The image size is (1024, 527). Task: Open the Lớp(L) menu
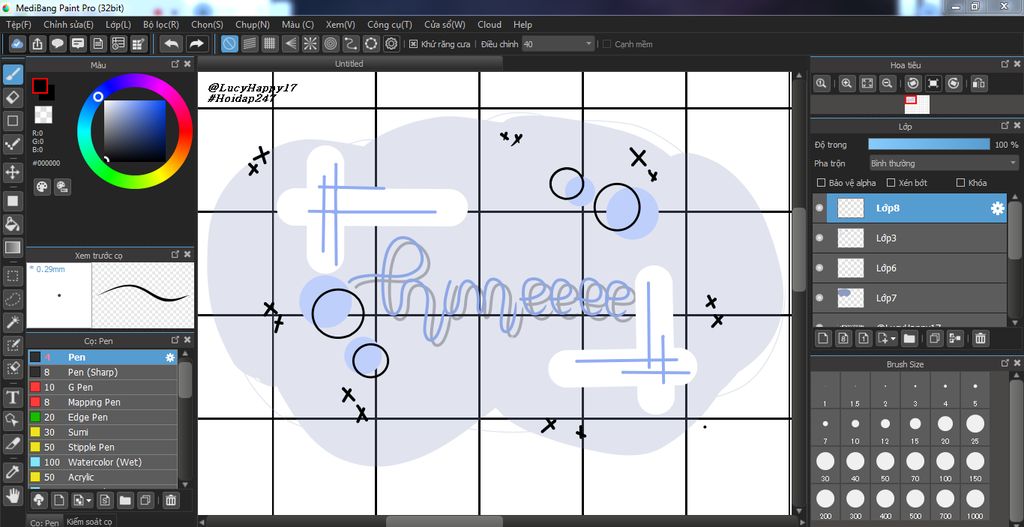point(118,25)
